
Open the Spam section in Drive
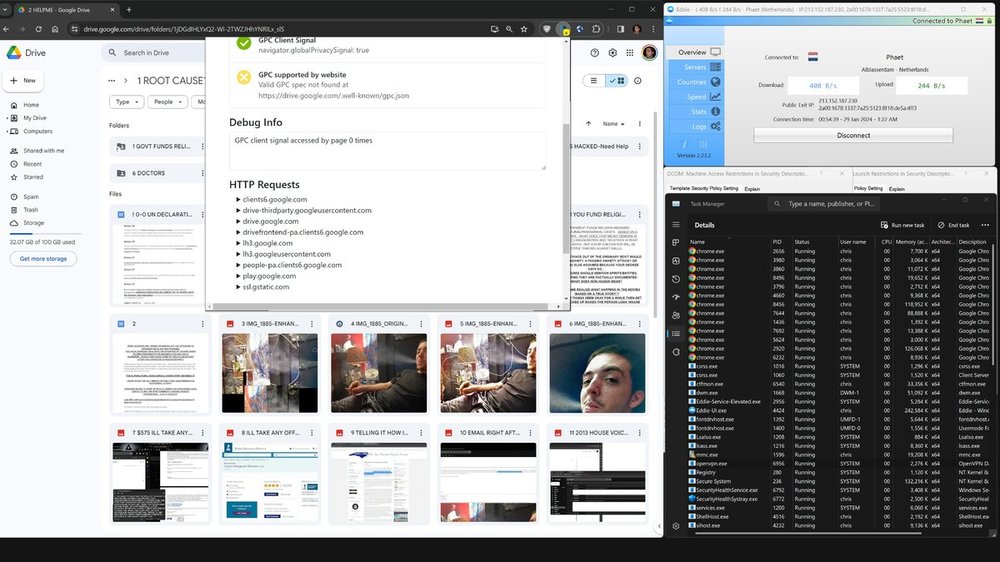pos(31,196)
